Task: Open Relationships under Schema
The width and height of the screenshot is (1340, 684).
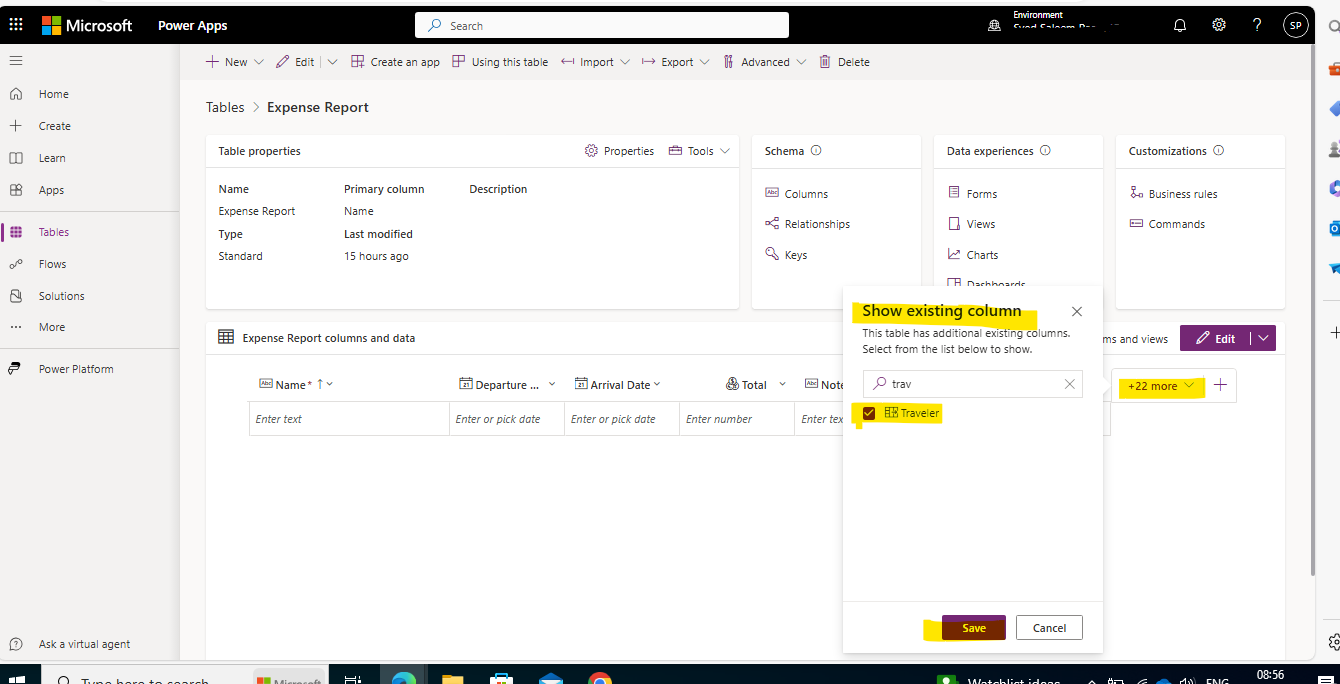Action: pos(807,224)
